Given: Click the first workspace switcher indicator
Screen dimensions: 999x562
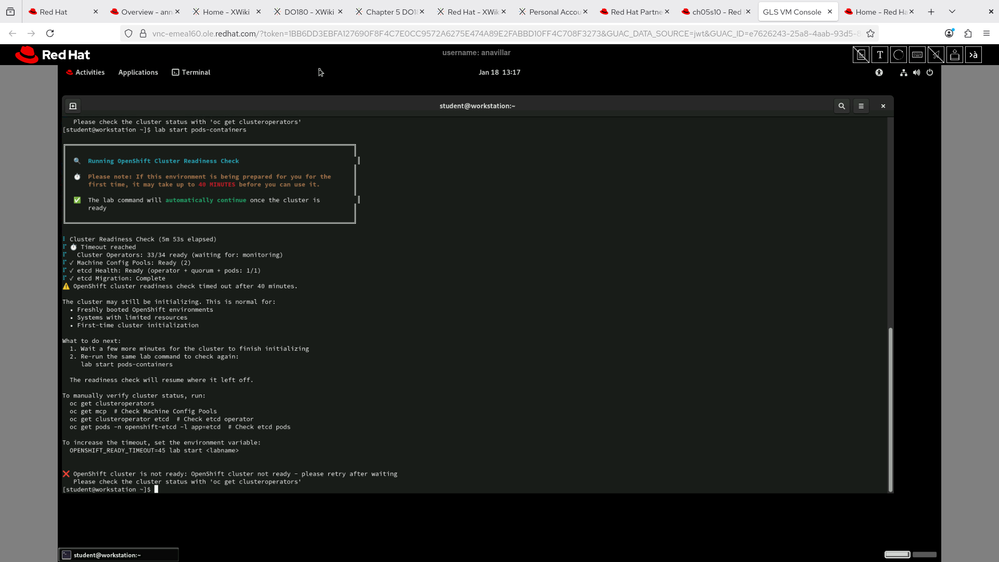Looking at the screenshot, I should [x=897, y=554].
